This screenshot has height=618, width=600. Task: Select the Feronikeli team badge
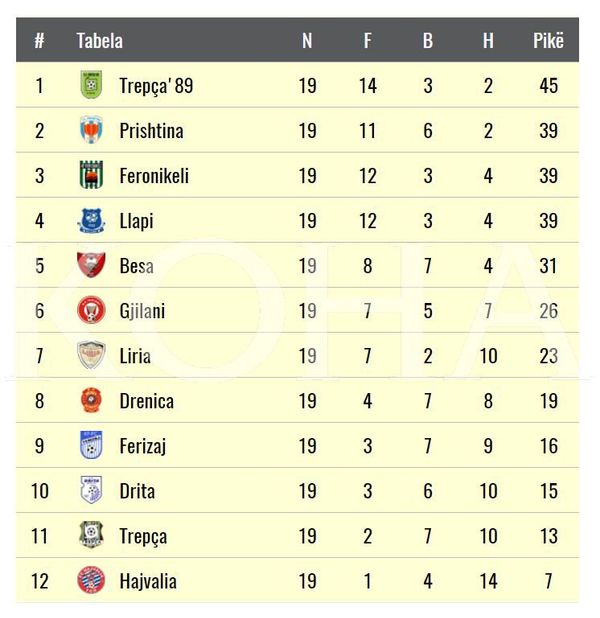(x=91, y=175)
